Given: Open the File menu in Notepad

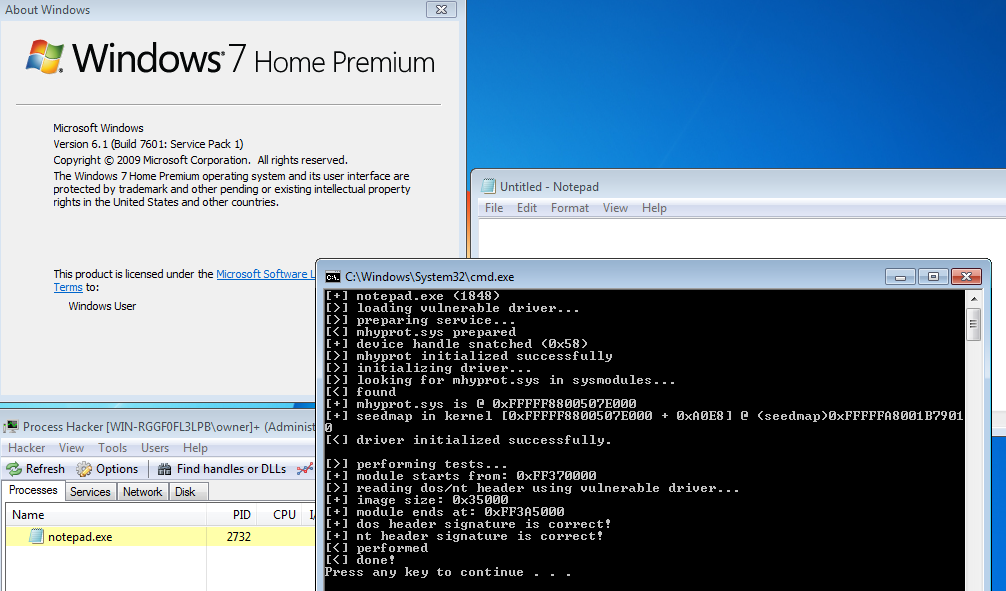Looking at the screenshot, I should [x=494, y=208].
